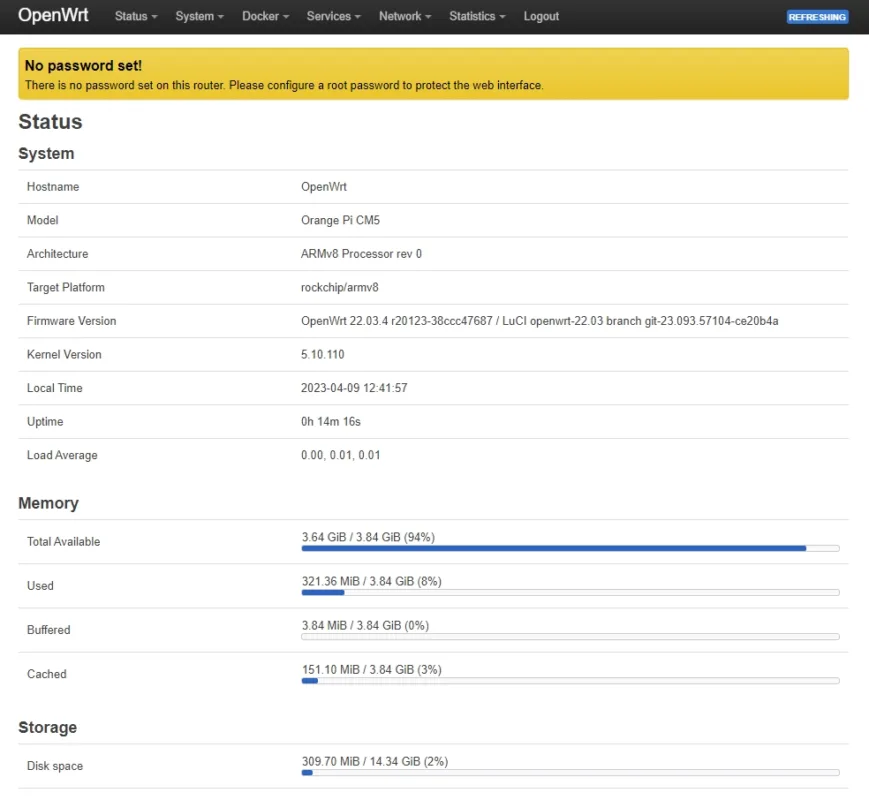
Task: Click the Used memory progress bar
Action: pos(570,593)
